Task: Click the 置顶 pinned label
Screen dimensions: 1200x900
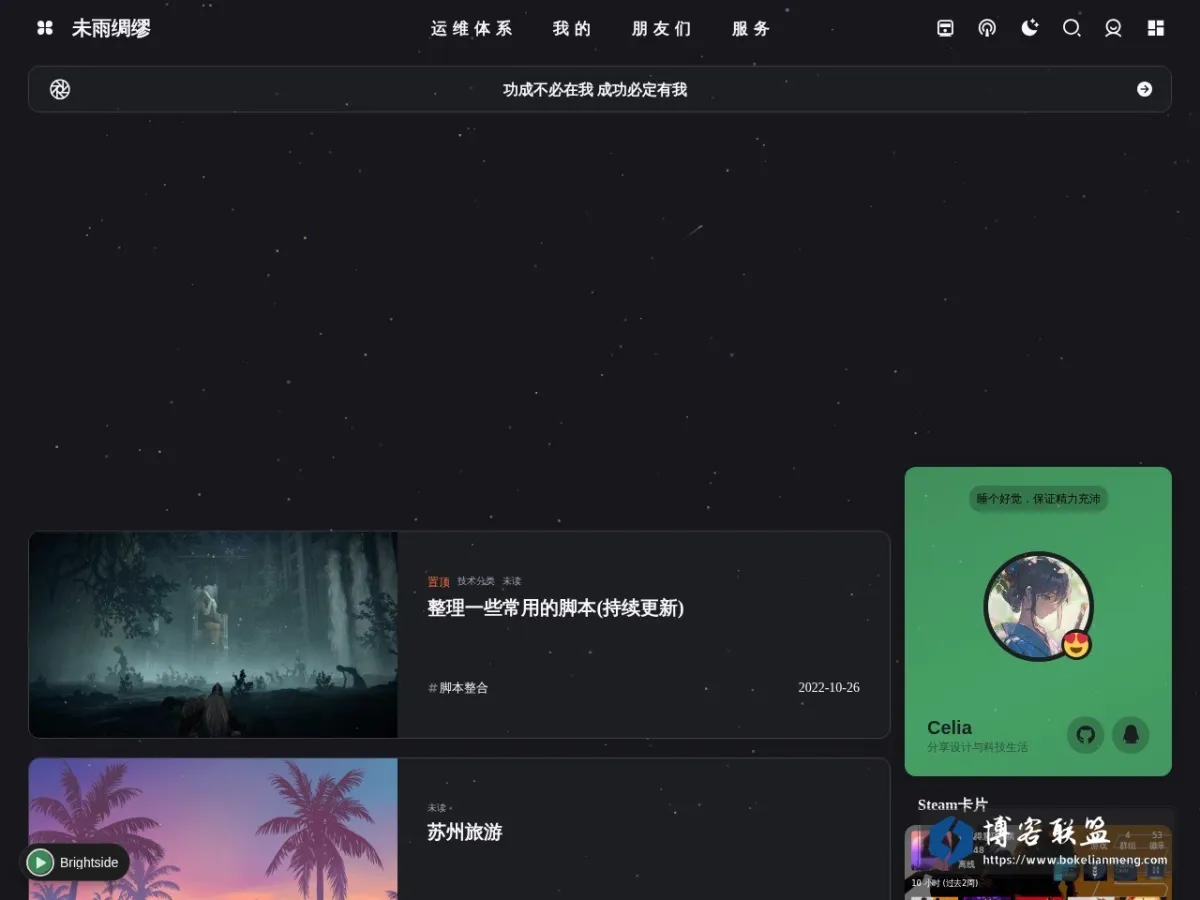Action: [438, 581]
